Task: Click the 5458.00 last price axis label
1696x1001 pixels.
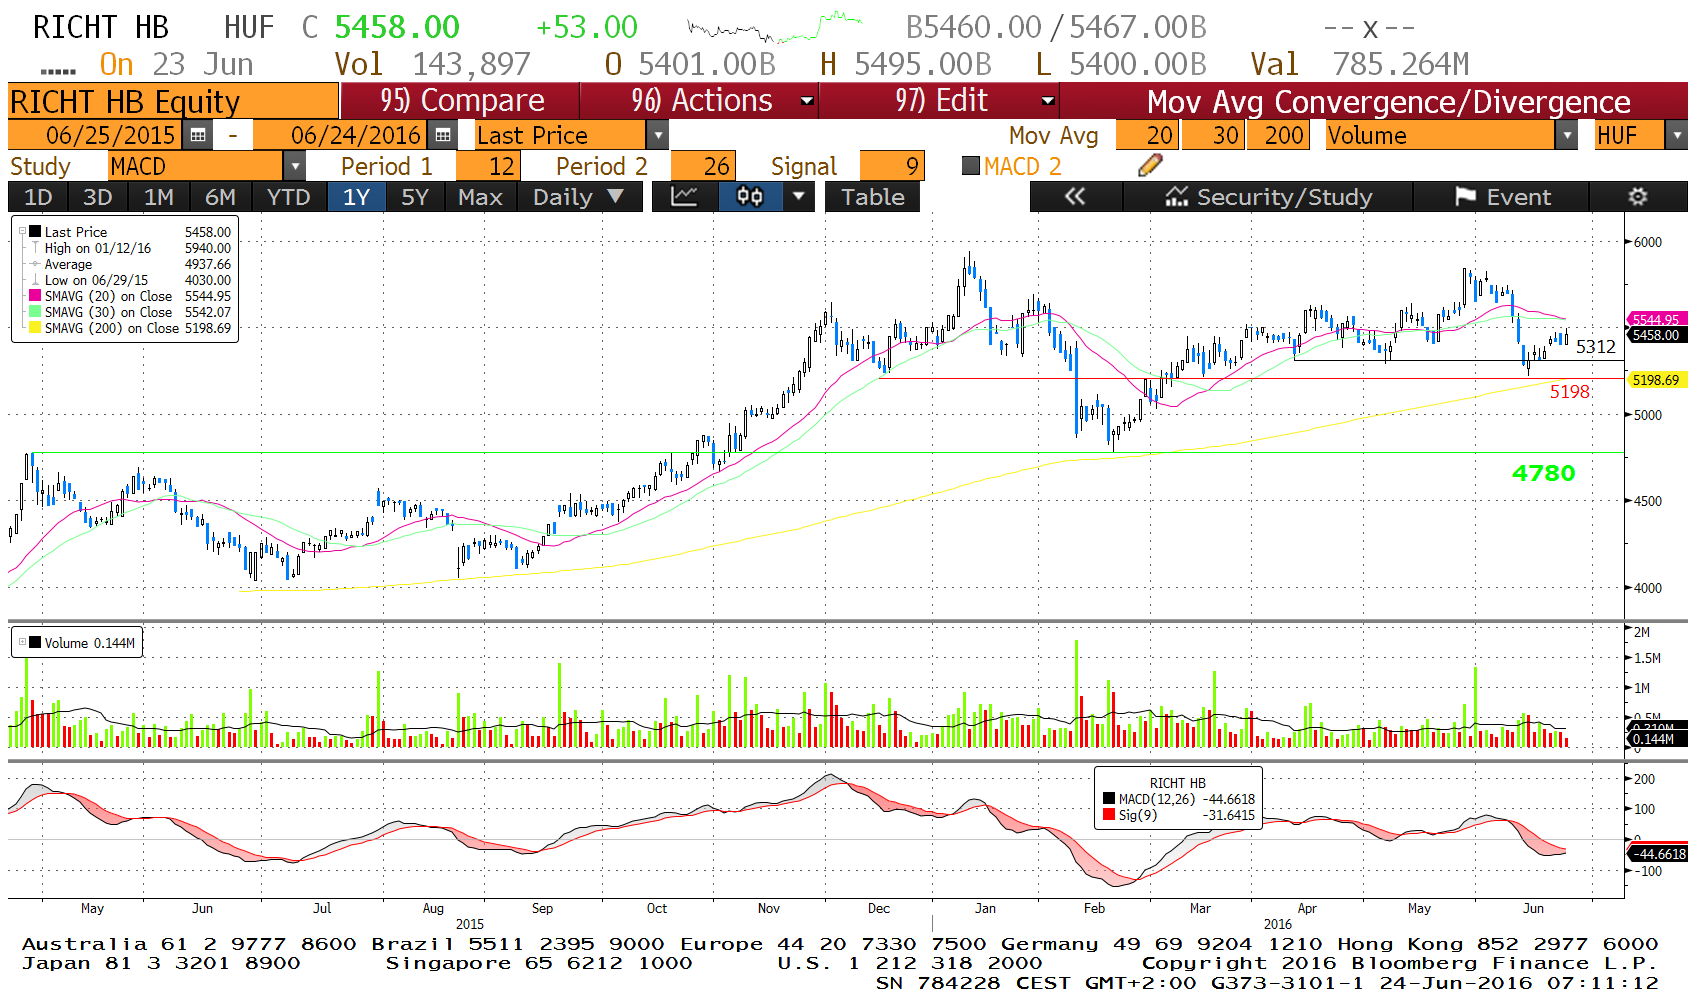Action: point(1656,335)
